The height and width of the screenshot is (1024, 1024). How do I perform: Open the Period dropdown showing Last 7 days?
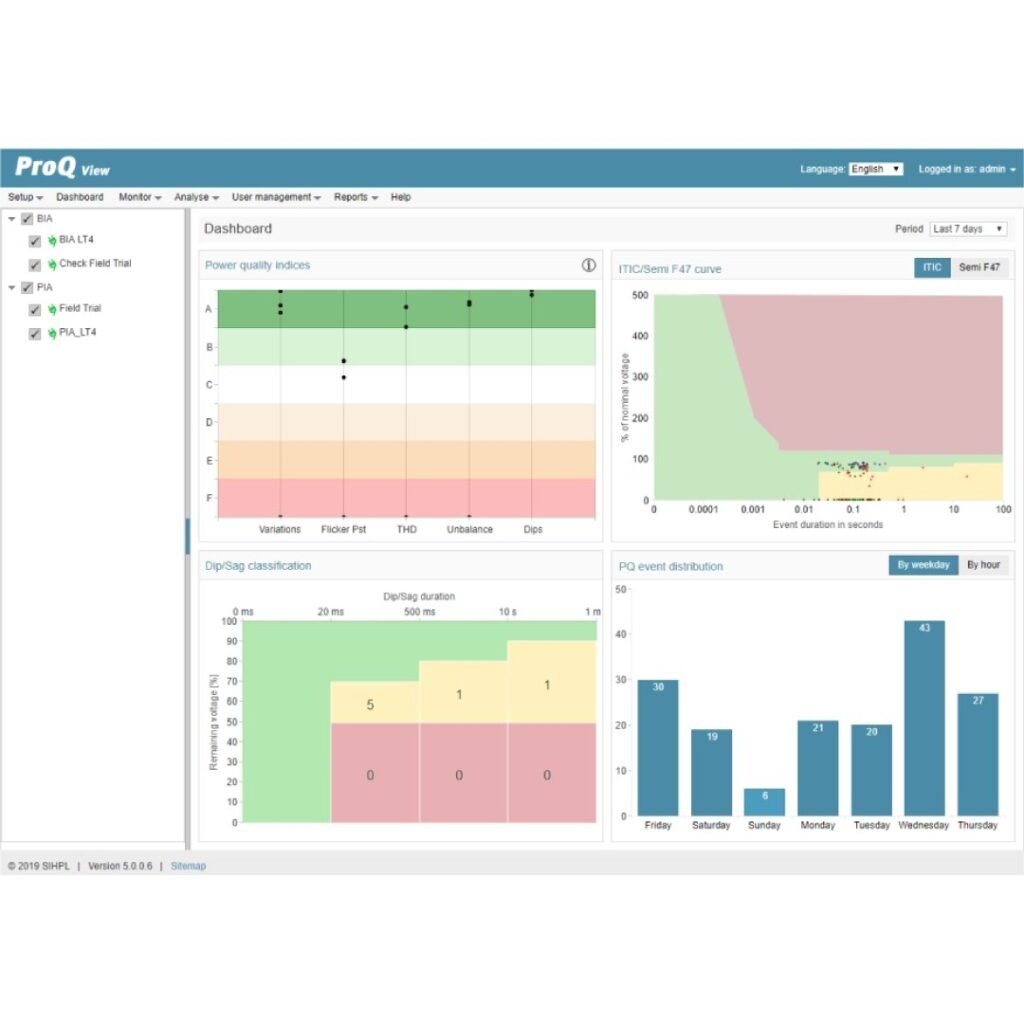pyautogui.click(x=968, y=229)
